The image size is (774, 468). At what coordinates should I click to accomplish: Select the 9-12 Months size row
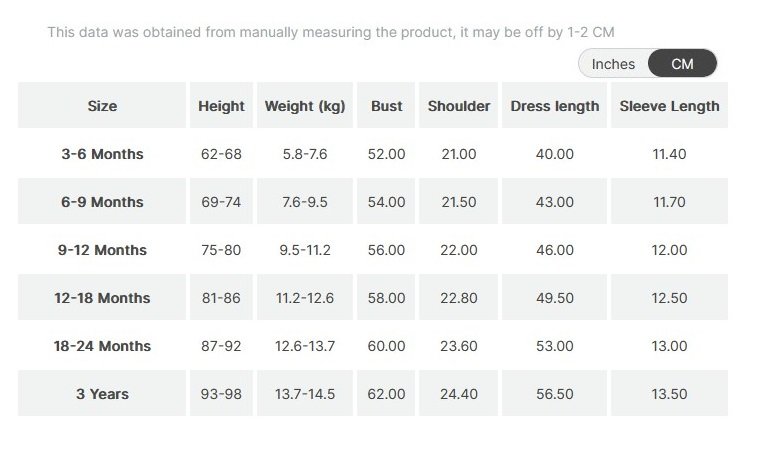point(102,250)
